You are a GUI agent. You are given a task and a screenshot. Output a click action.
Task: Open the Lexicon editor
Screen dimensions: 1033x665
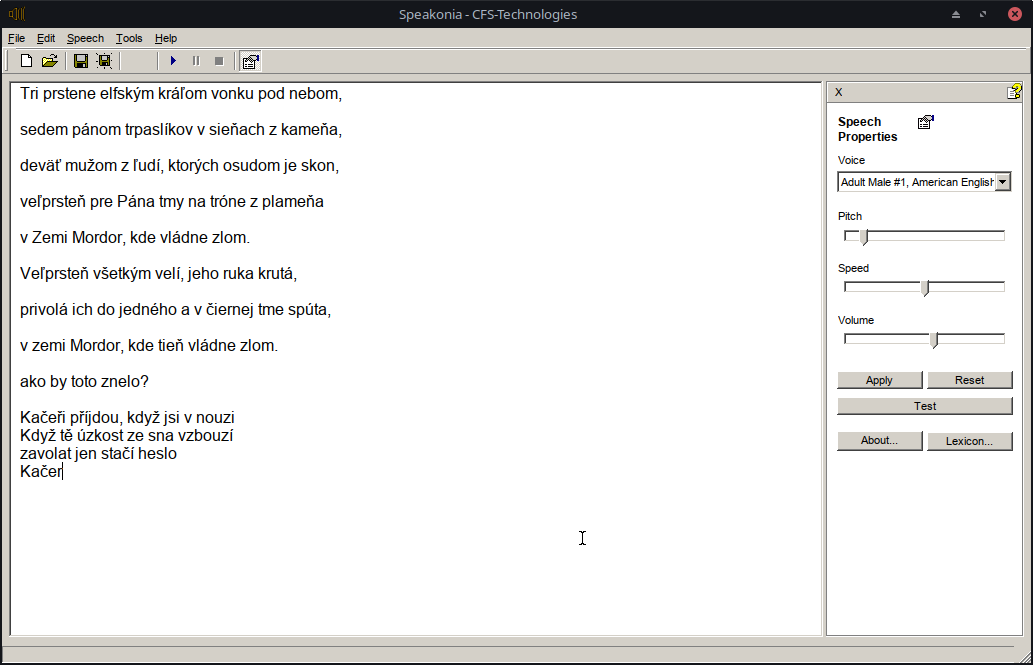(x=970, y=441)
